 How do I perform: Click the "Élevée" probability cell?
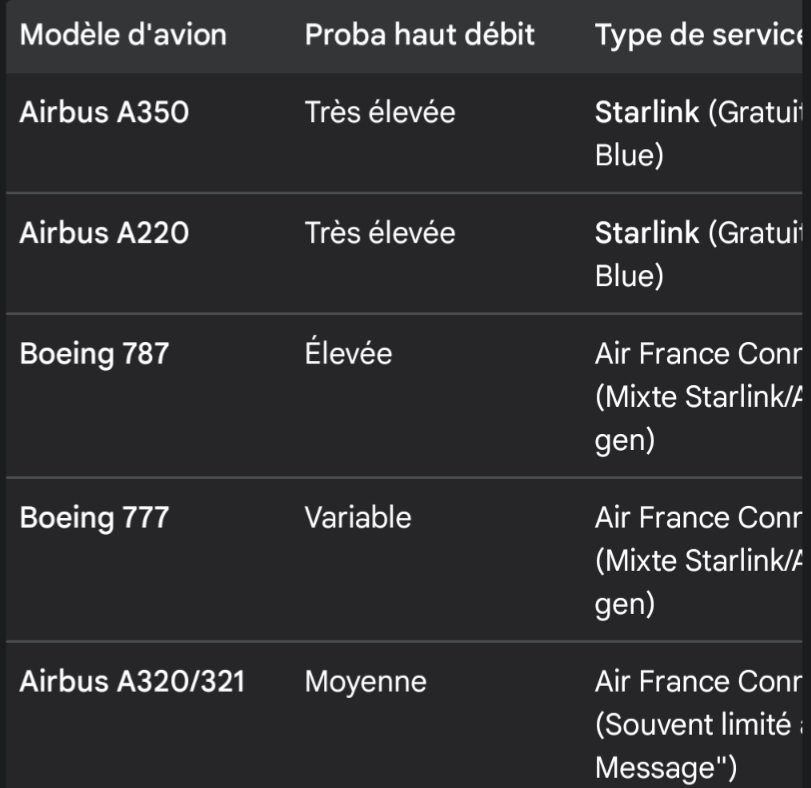[x=348, y=354]
